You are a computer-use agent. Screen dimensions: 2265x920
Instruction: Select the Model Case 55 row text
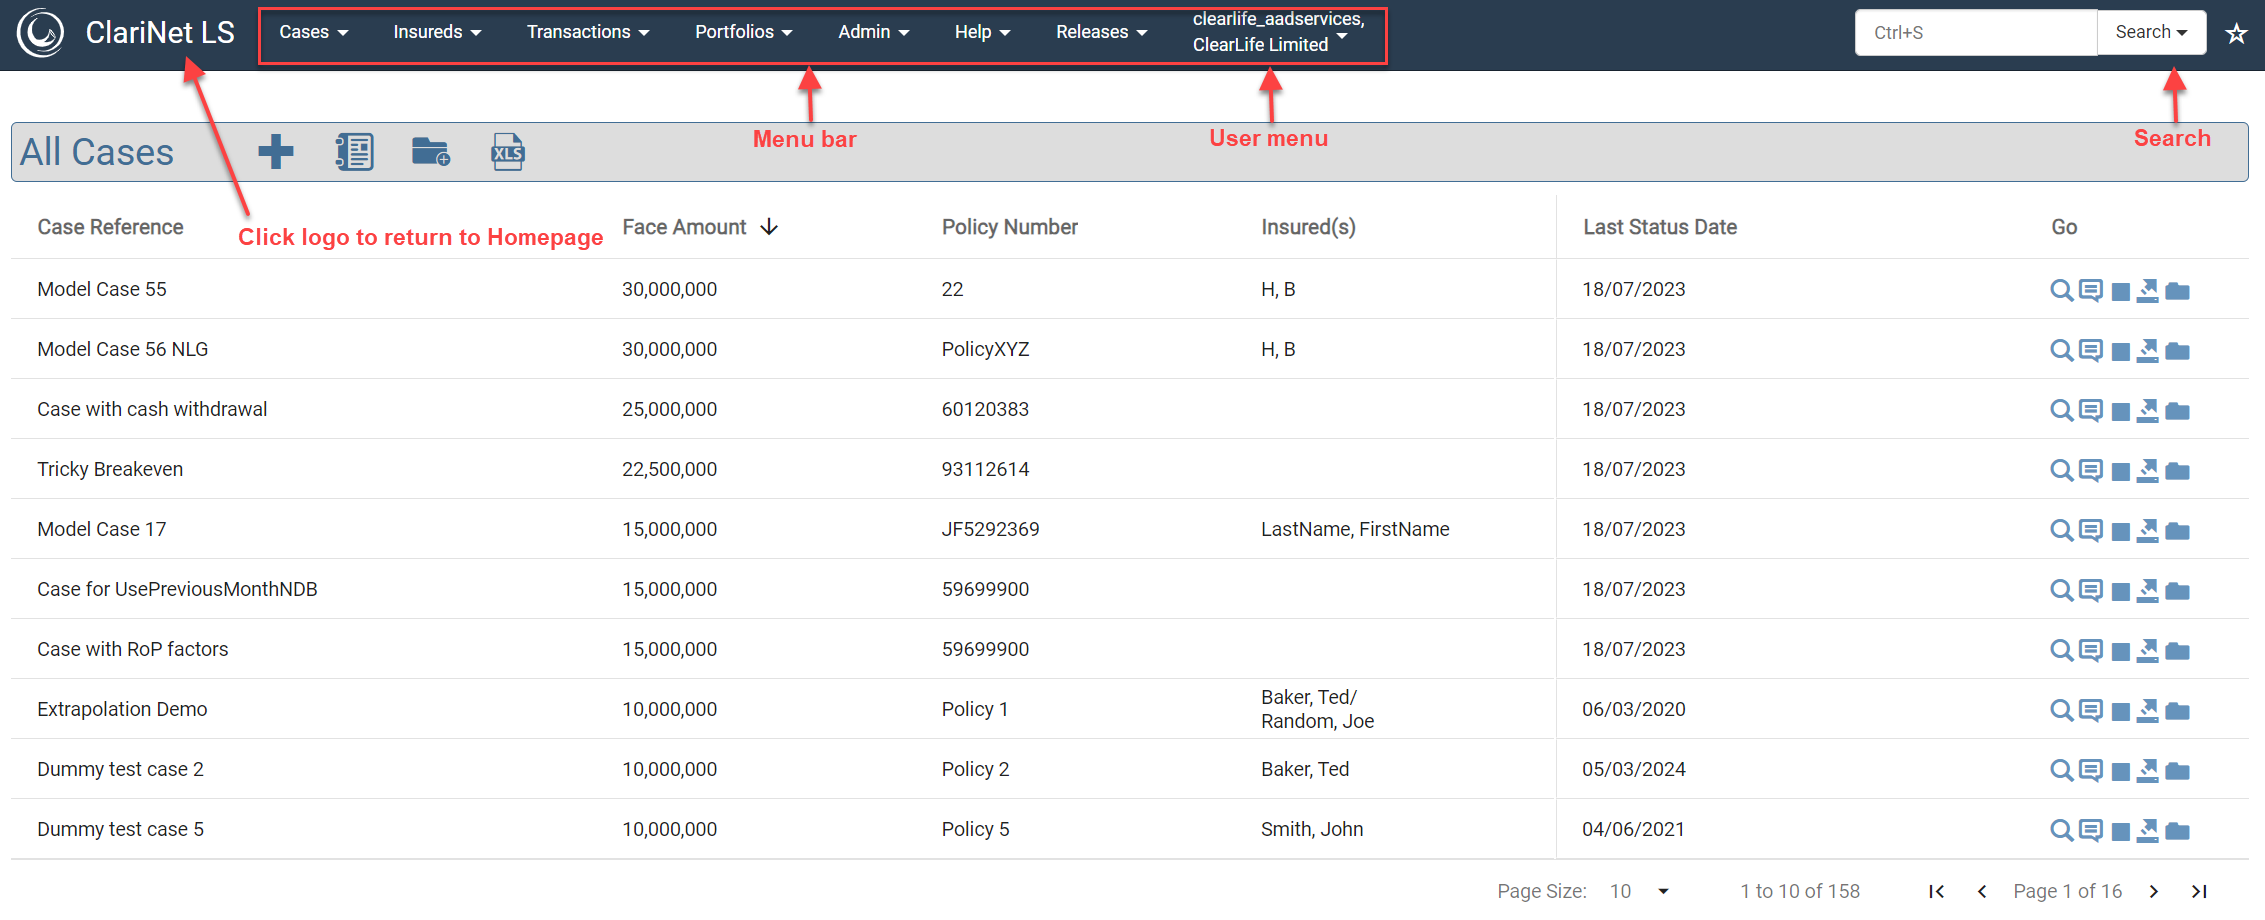(x=102, y=289)
